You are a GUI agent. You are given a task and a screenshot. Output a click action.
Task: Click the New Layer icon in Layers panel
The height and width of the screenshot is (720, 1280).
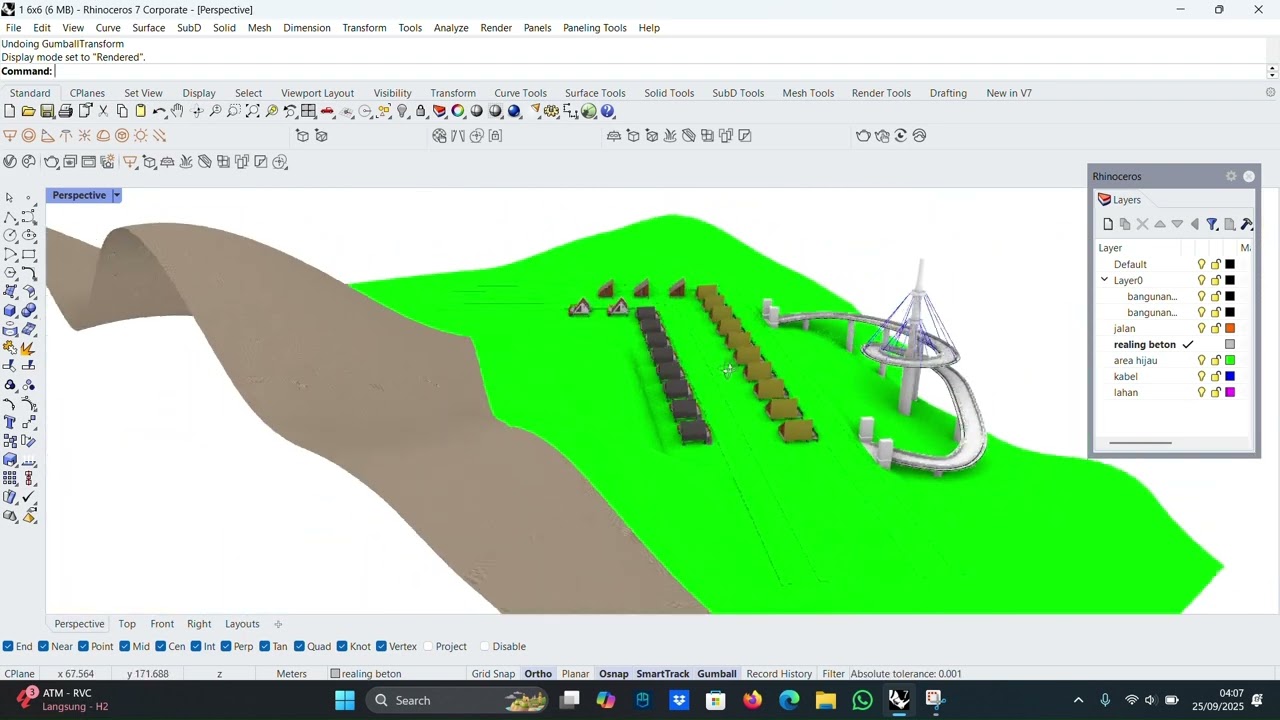1107,224
